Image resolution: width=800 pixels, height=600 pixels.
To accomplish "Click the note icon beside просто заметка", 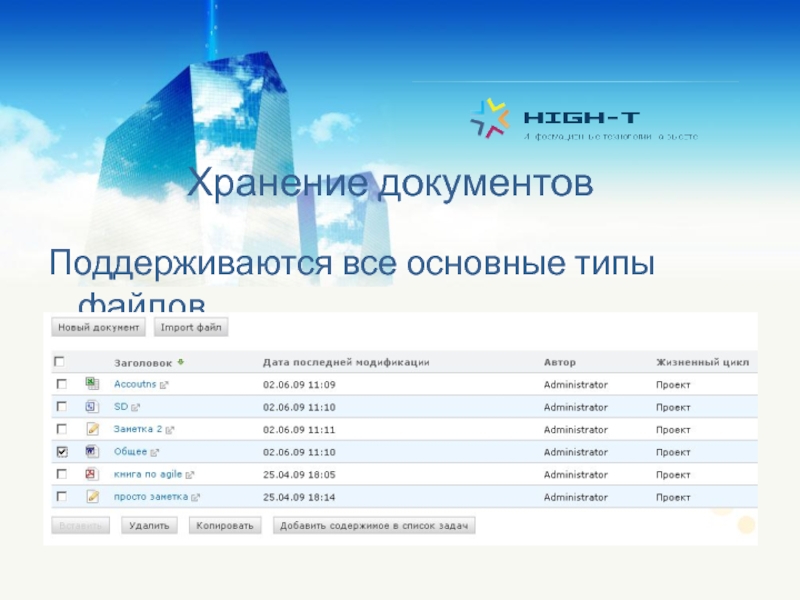I will (x=92, y=496).
